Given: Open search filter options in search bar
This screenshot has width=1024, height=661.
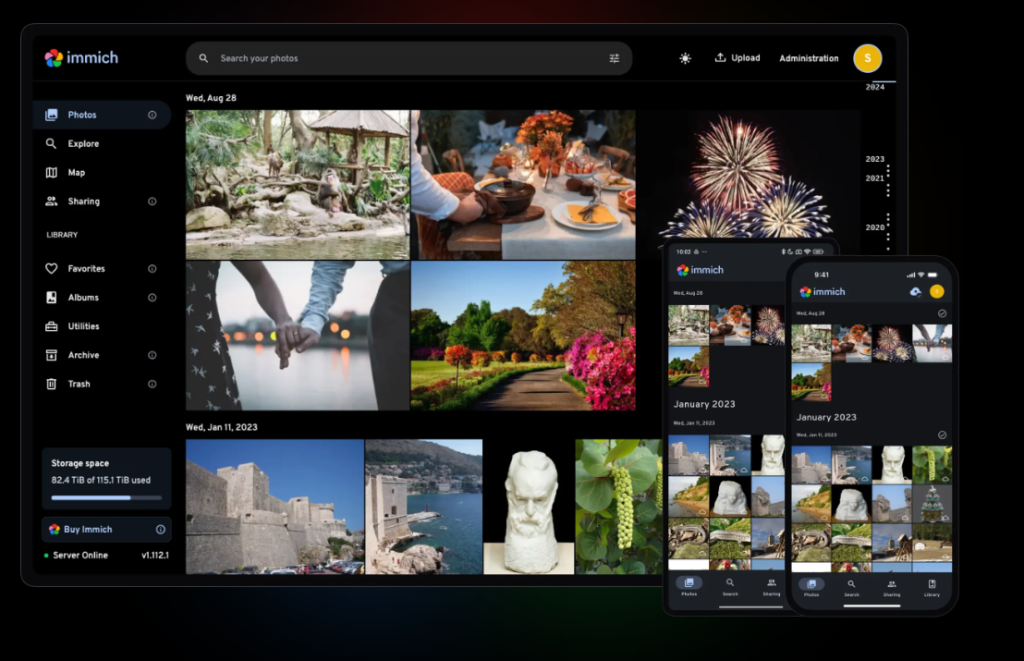Looking at the screenshot, I should pos(614,58).
